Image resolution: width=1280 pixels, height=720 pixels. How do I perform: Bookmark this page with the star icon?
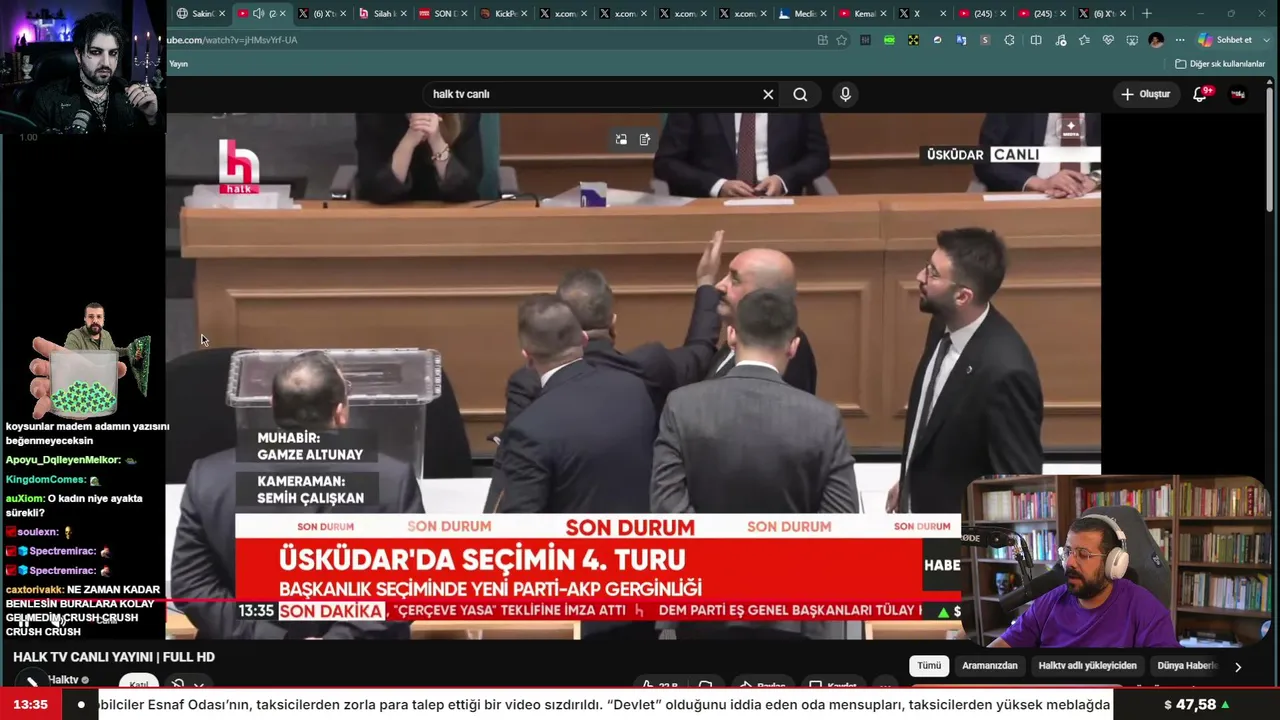click(842, 40)
